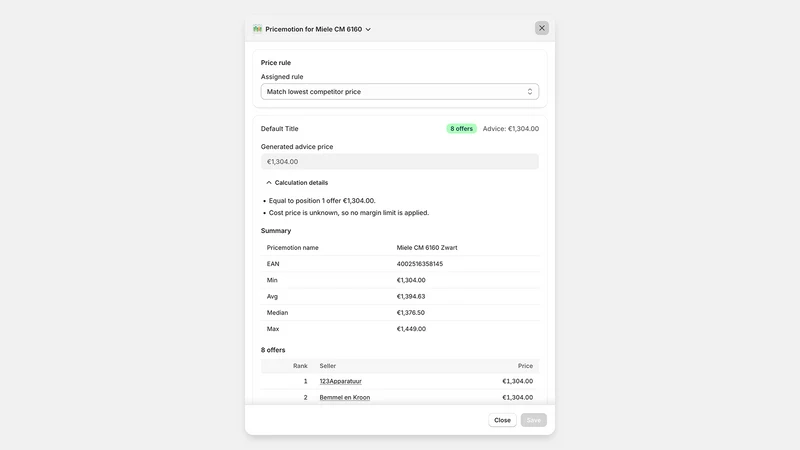Click the Advice: €1,304.00 text
The width and height of the screenshot is (800, 450).
[511, 129]
